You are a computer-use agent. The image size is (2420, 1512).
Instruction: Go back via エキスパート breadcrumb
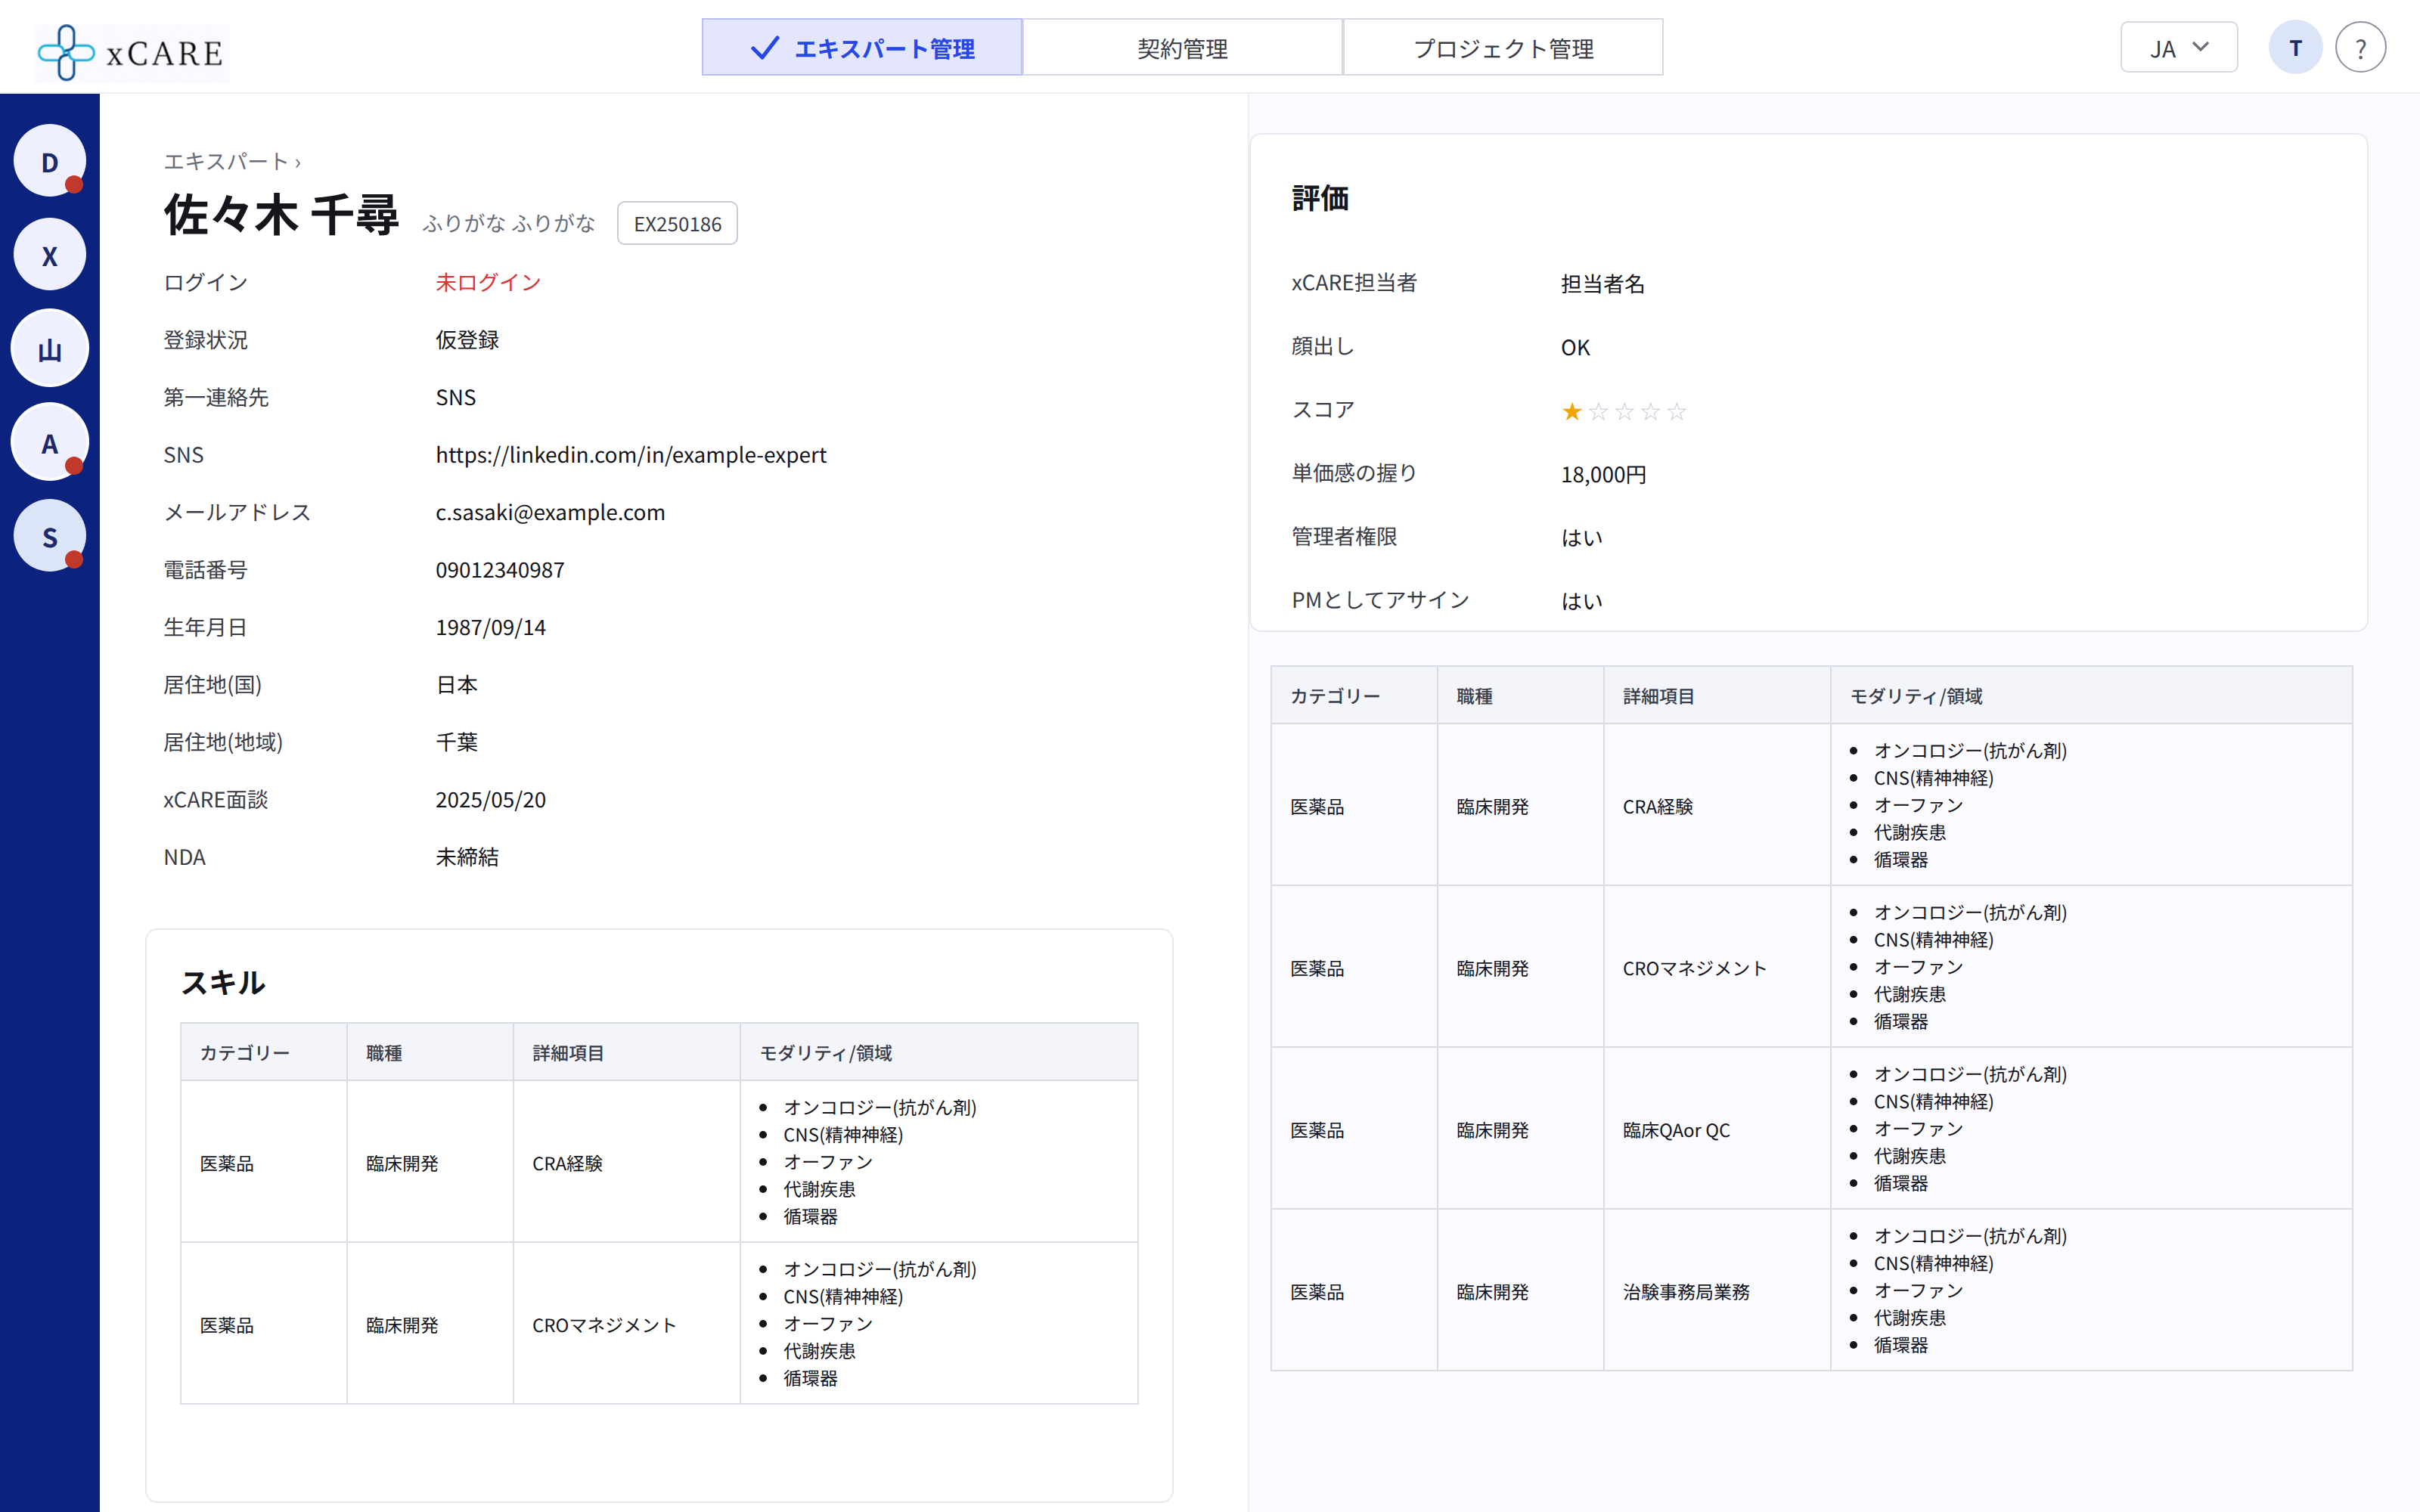click(x=226, y=161)
